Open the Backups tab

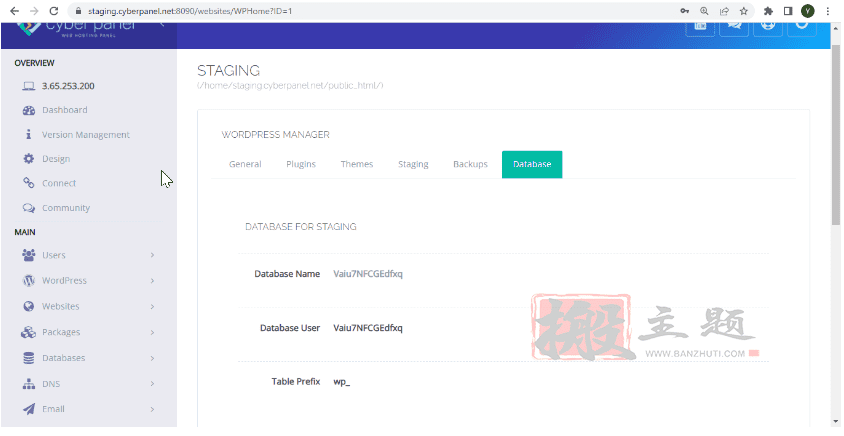(x=470, y=164)
